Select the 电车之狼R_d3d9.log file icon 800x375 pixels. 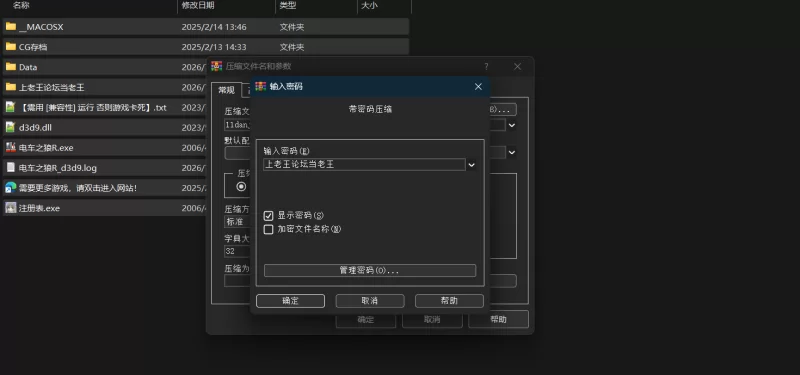10,167
